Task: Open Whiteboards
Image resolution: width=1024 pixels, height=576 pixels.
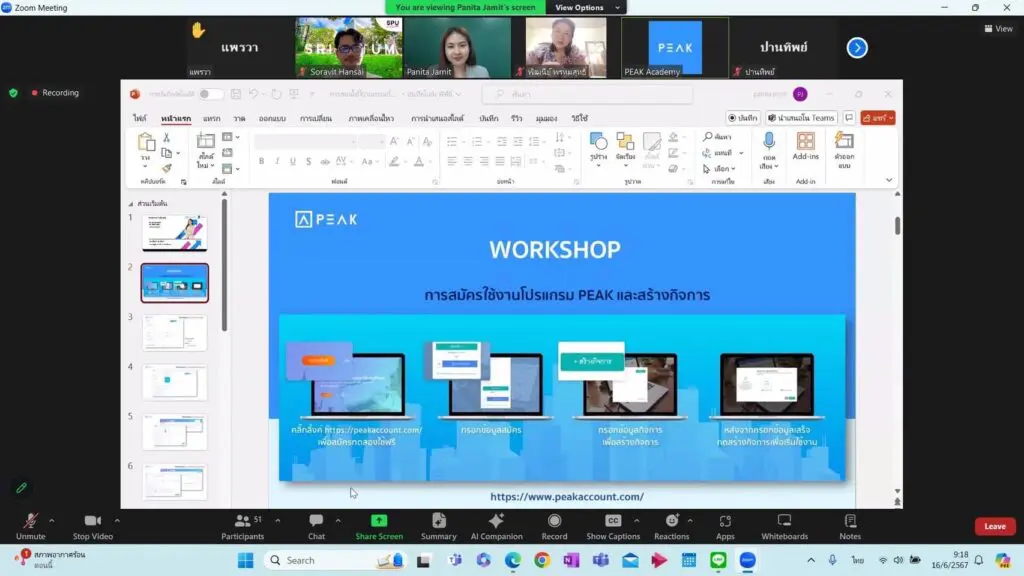Action: pos(784,526)
